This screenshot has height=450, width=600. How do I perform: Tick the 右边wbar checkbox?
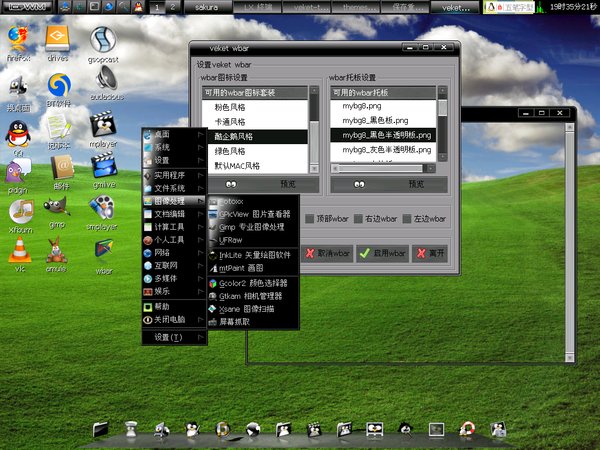pos(359,219)
